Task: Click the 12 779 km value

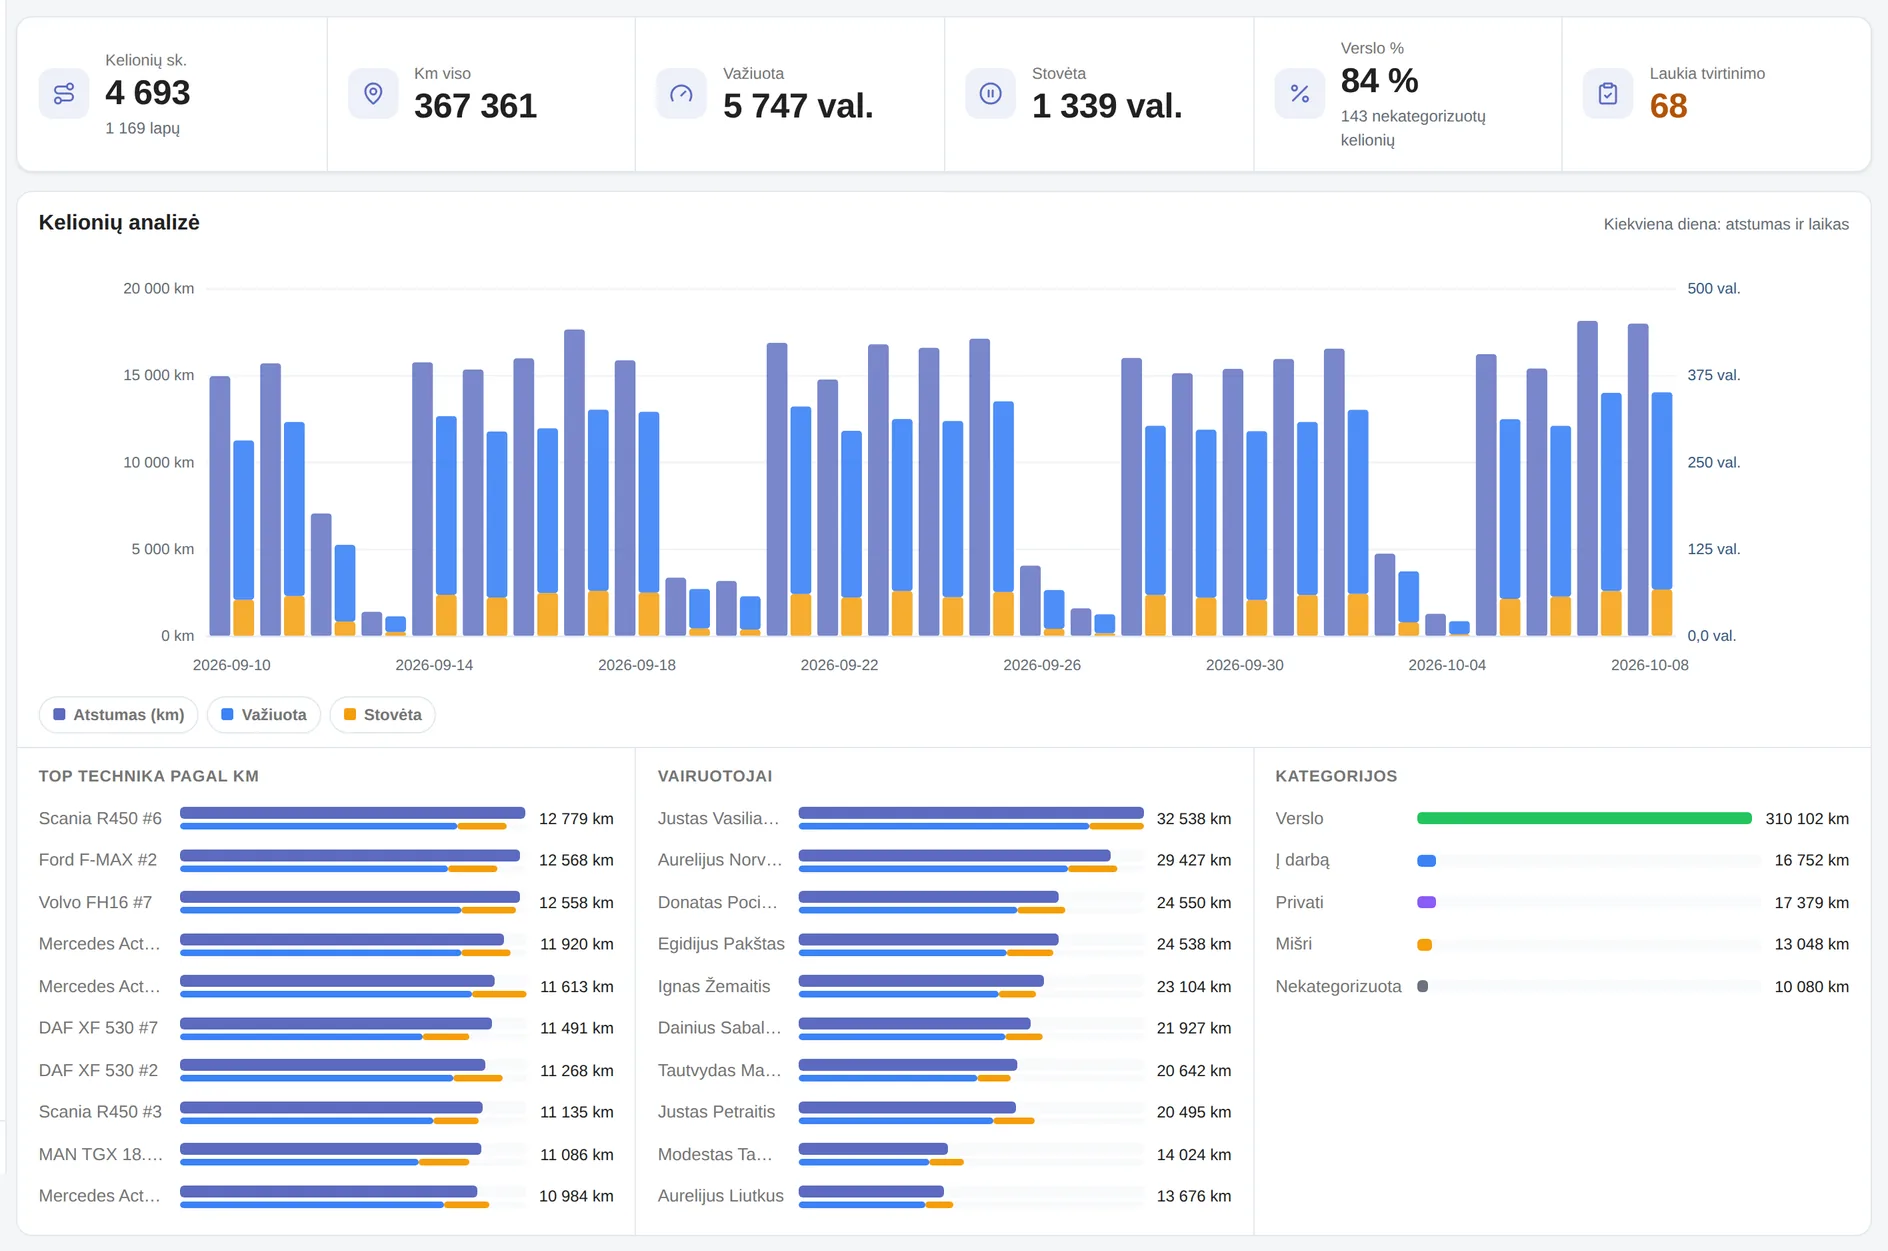Action: tap(576, 819)
